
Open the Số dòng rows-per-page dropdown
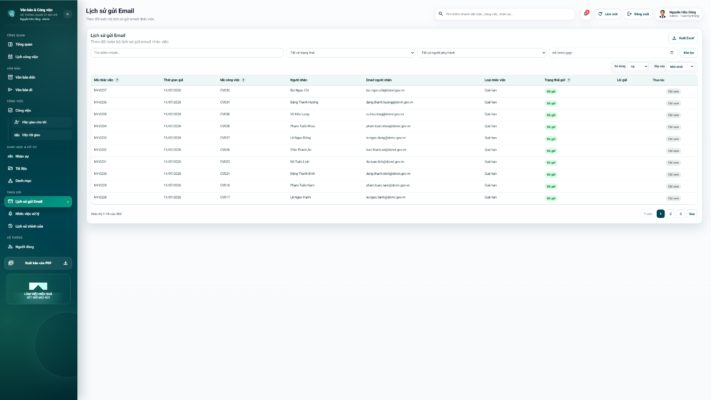pyautogui.click(x=638, y=67)
